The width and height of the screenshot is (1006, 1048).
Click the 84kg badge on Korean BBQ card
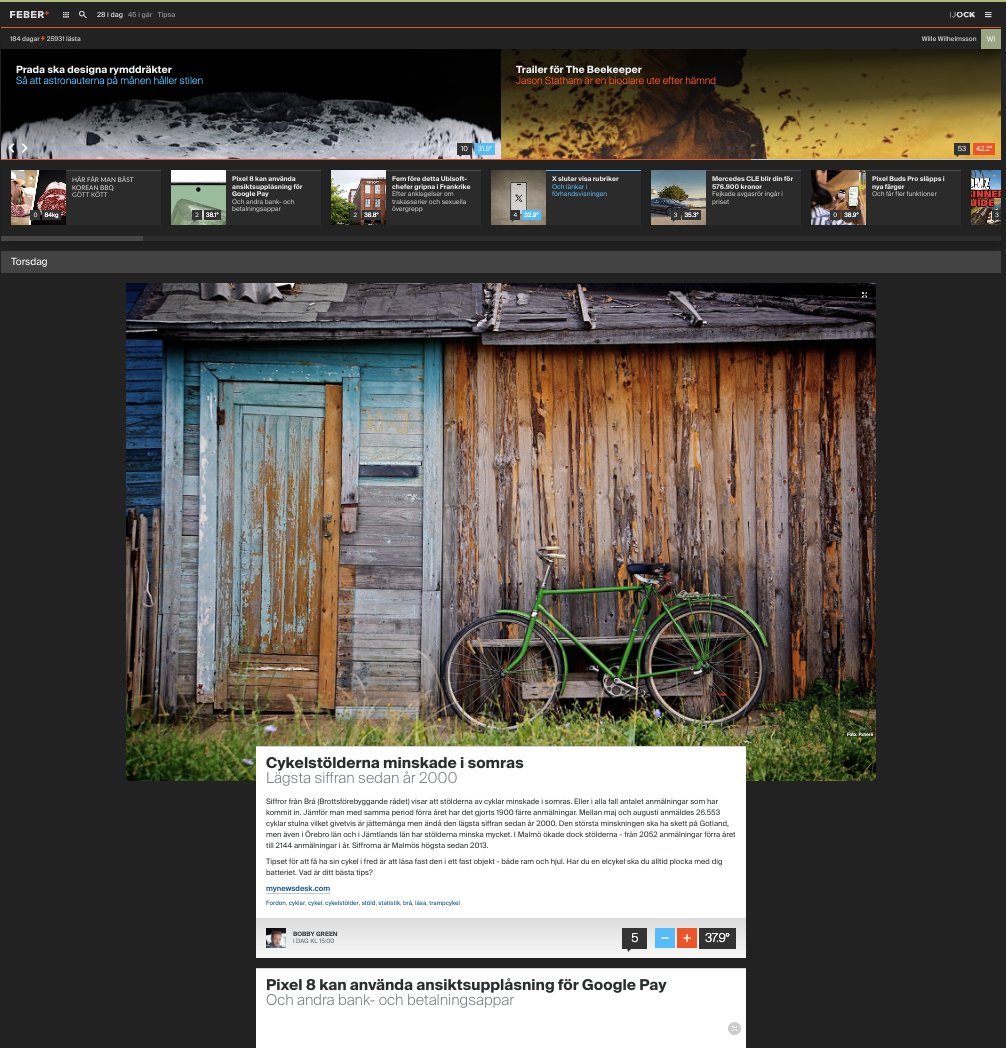pos(51,215)
